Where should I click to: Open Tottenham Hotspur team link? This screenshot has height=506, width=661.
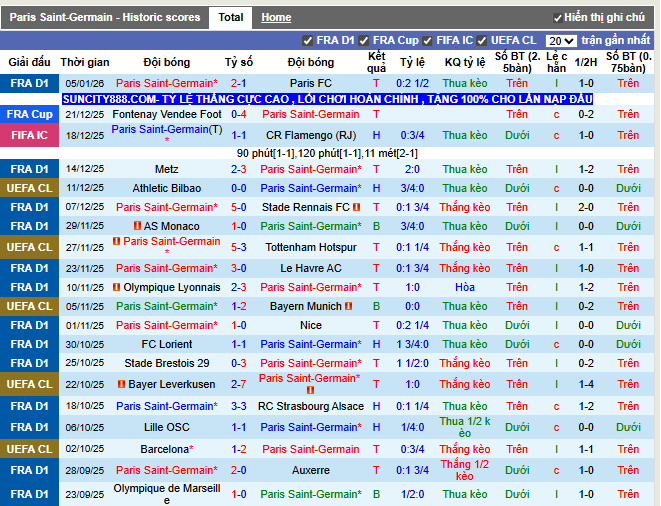pos(311,247)
